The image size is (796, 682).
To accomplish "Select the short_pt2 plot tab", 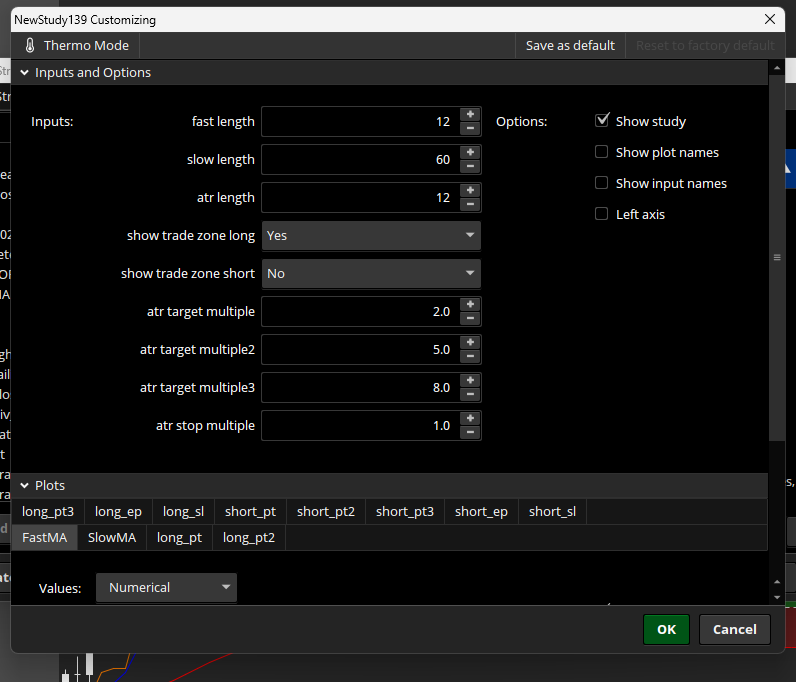I will (x=326, y=512).
